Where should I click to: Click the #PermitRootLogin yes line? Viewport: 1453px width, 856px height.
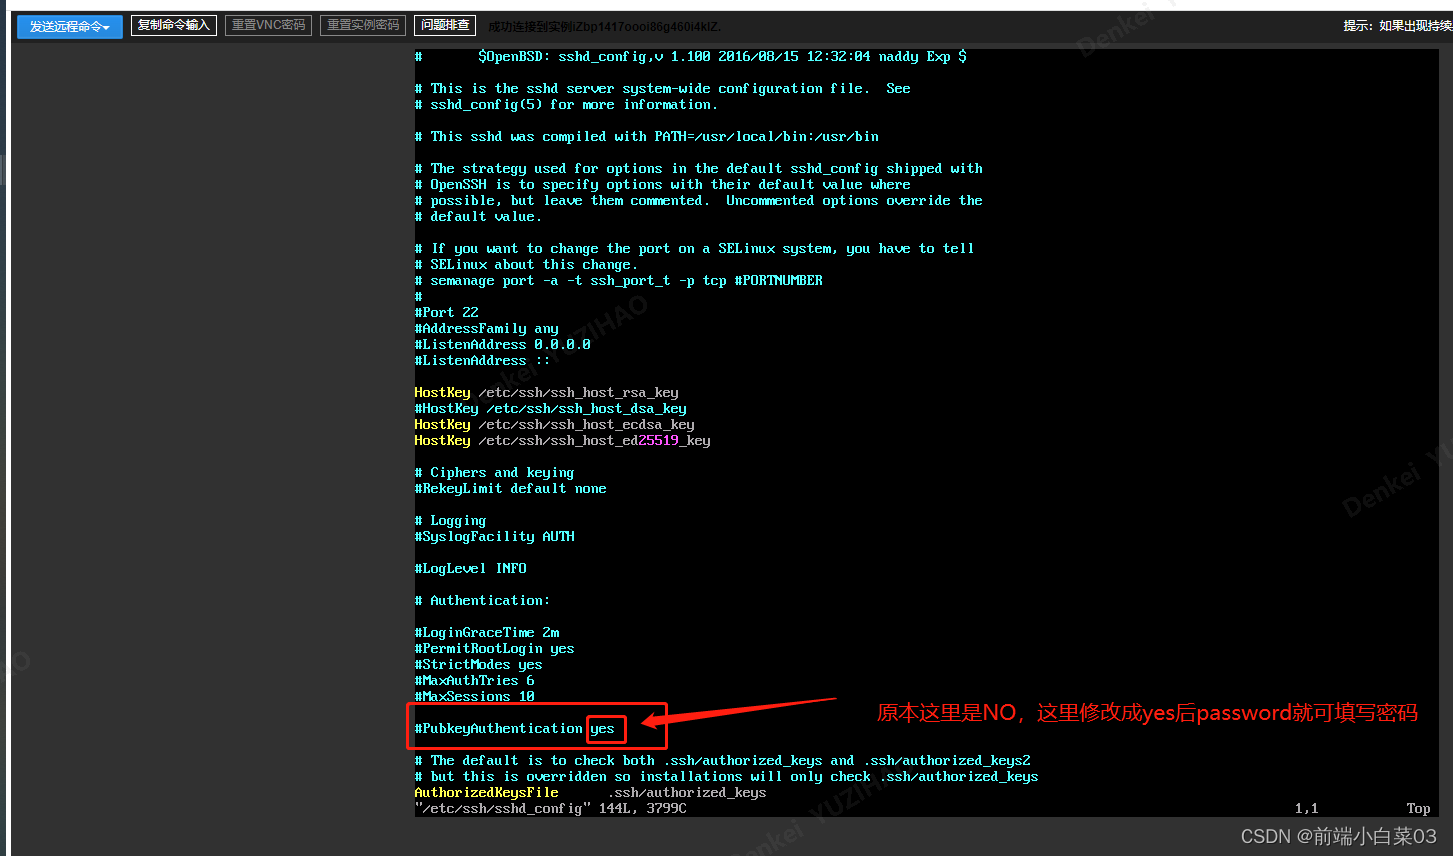point(495,648)
